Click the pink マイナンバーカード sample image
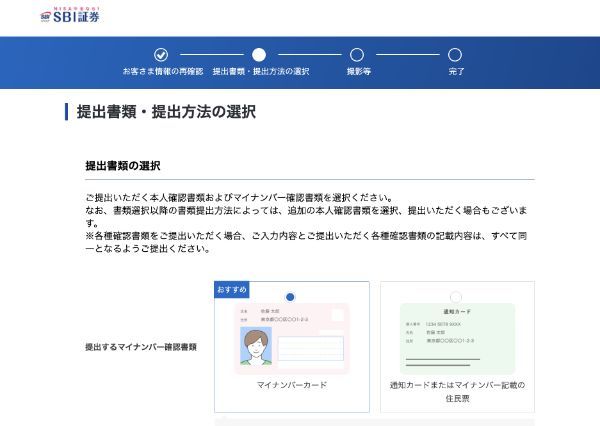600x426 pixels. 292,338
